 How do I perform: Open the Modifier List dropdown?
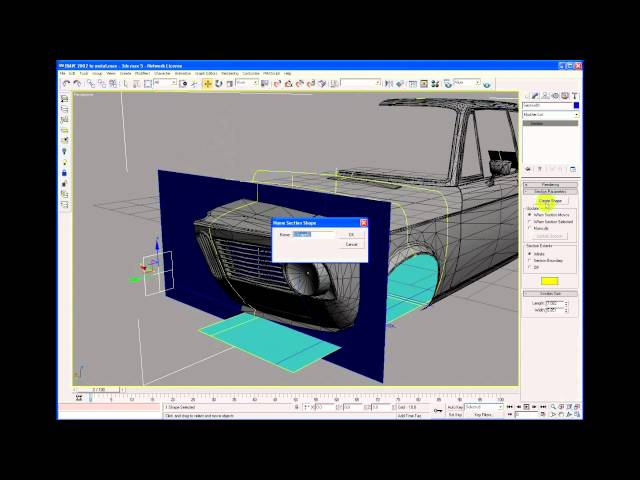tap(550, 114)
